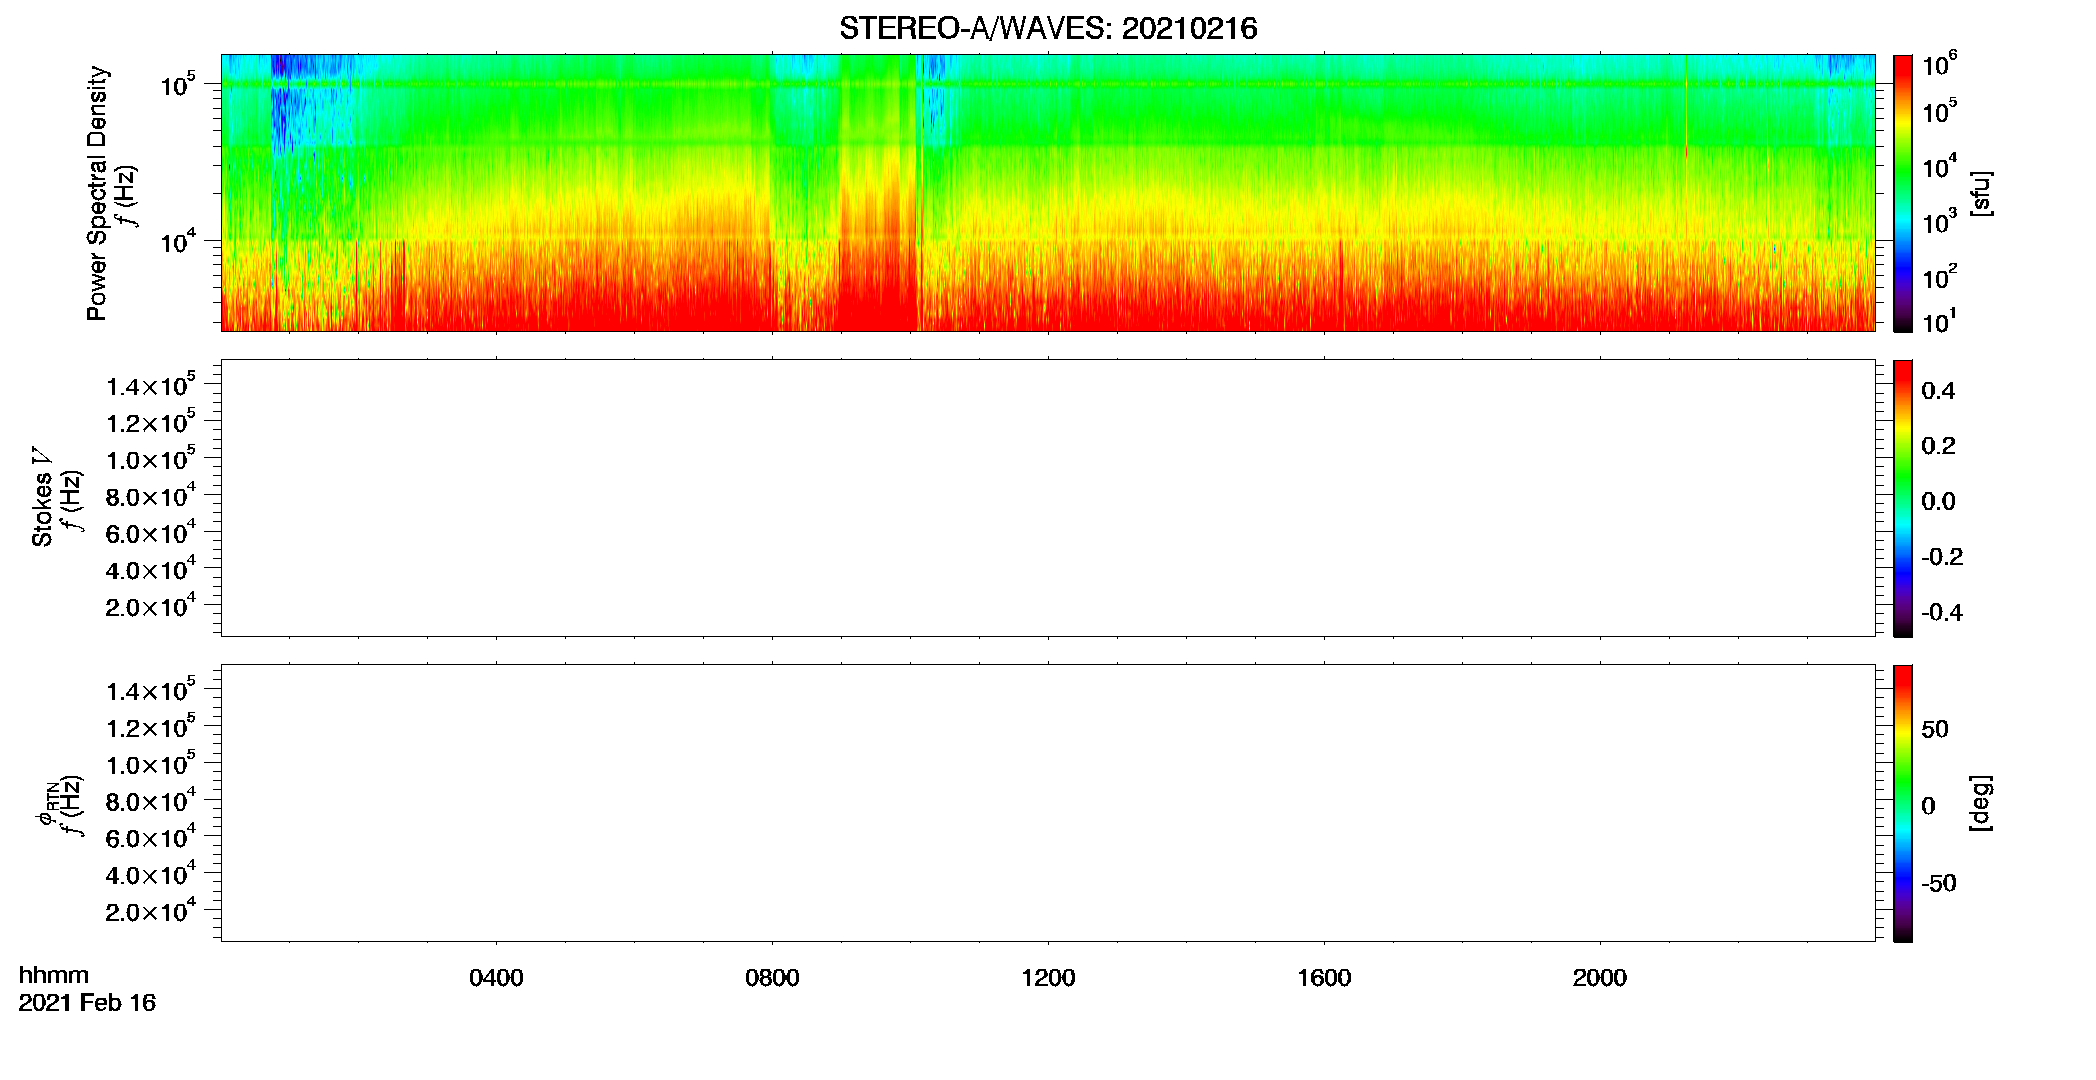Click the 1200 time axis label

point(1048,978)
